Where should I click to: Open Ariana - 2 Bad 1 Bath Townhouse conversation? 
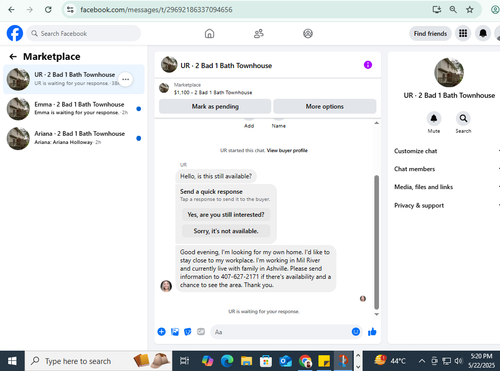click(74, 138)
